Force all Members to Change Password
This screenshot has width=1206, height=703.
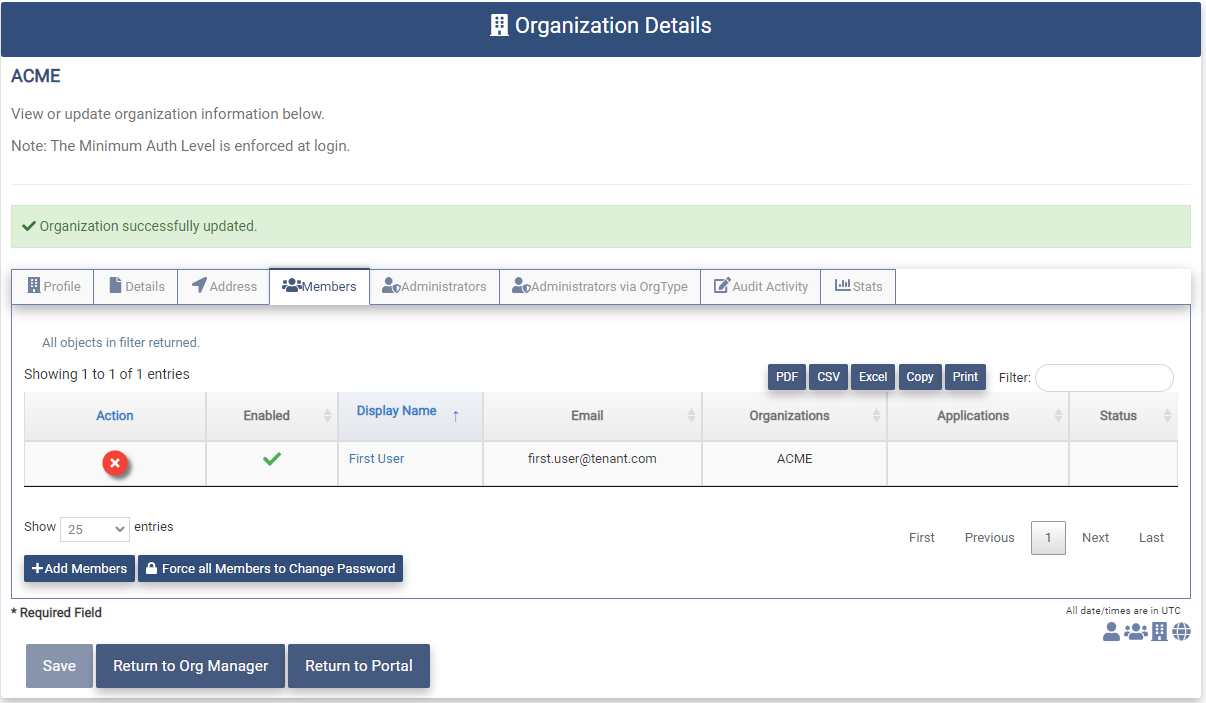click(270, 568)
